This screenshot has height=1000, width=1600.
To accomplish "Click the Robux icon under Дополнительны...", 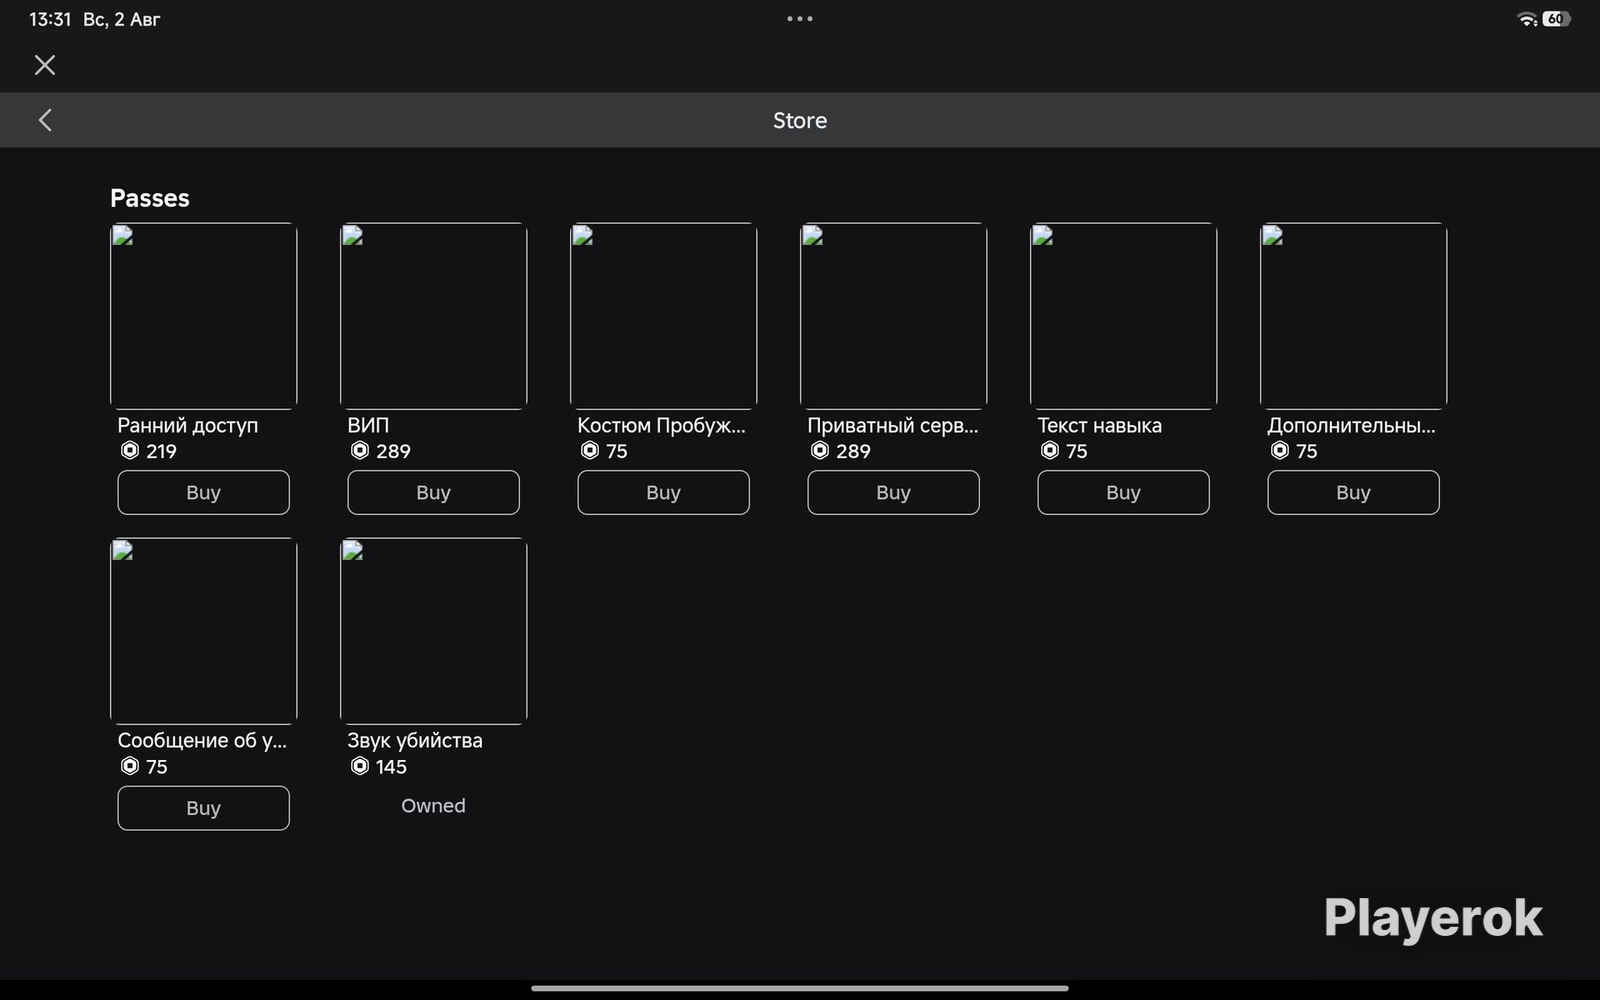I will [x=1280, y=451].
